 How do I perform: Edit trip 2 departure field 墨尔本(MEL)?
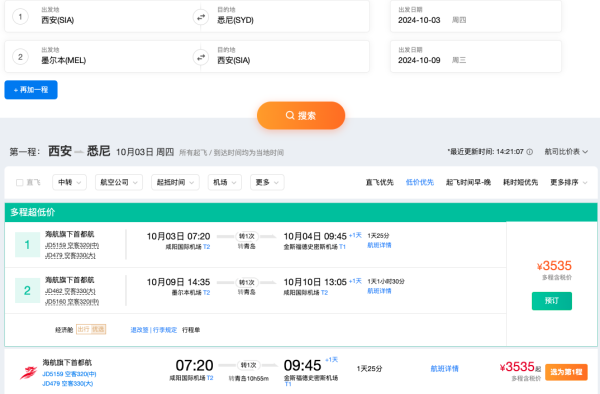point(64,60)
